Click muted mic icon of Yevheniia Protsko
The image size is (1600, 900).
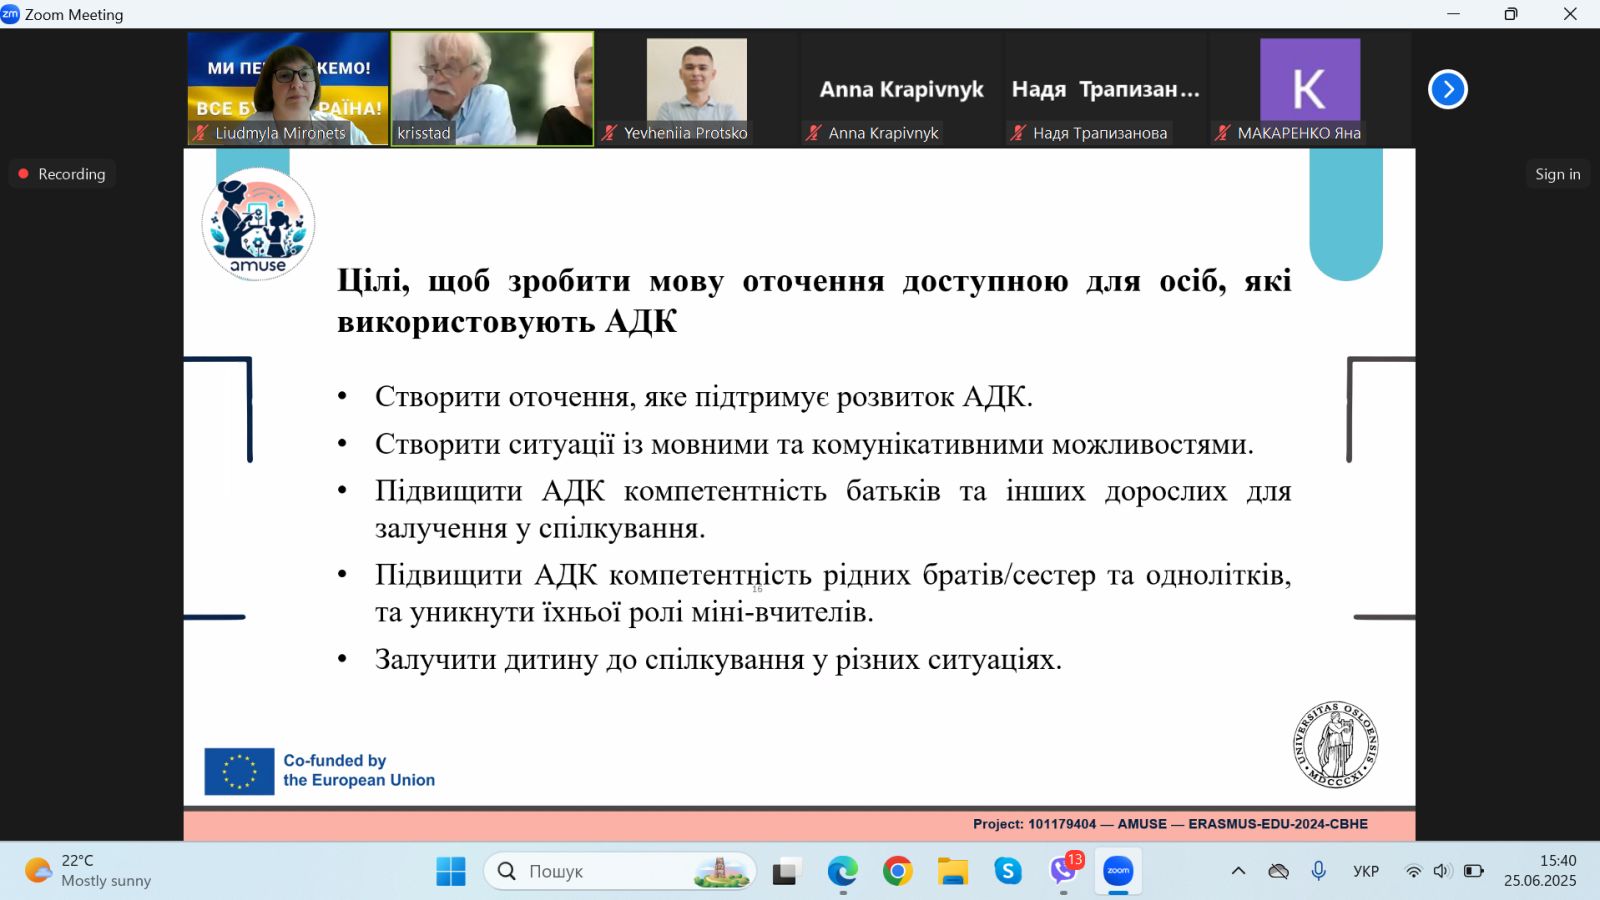(609, 133)
